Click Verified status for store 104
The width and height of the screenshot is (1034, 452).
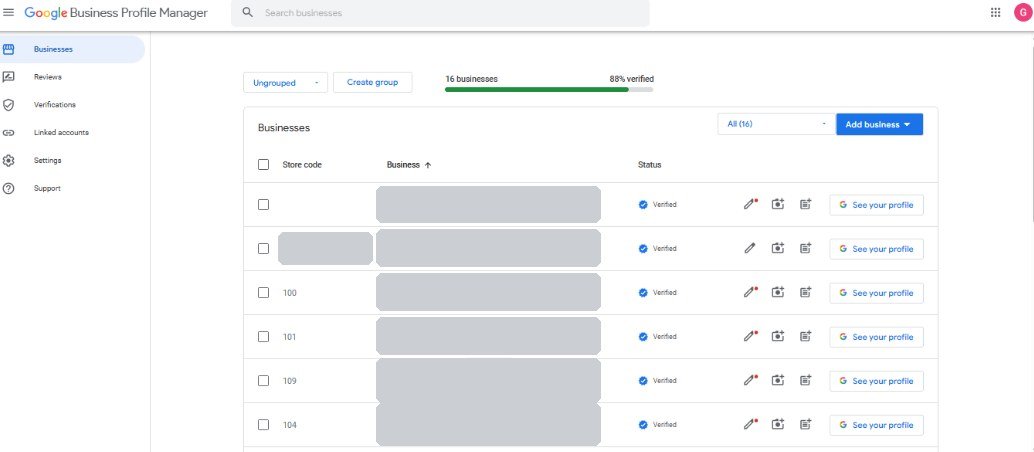(657, 425)
